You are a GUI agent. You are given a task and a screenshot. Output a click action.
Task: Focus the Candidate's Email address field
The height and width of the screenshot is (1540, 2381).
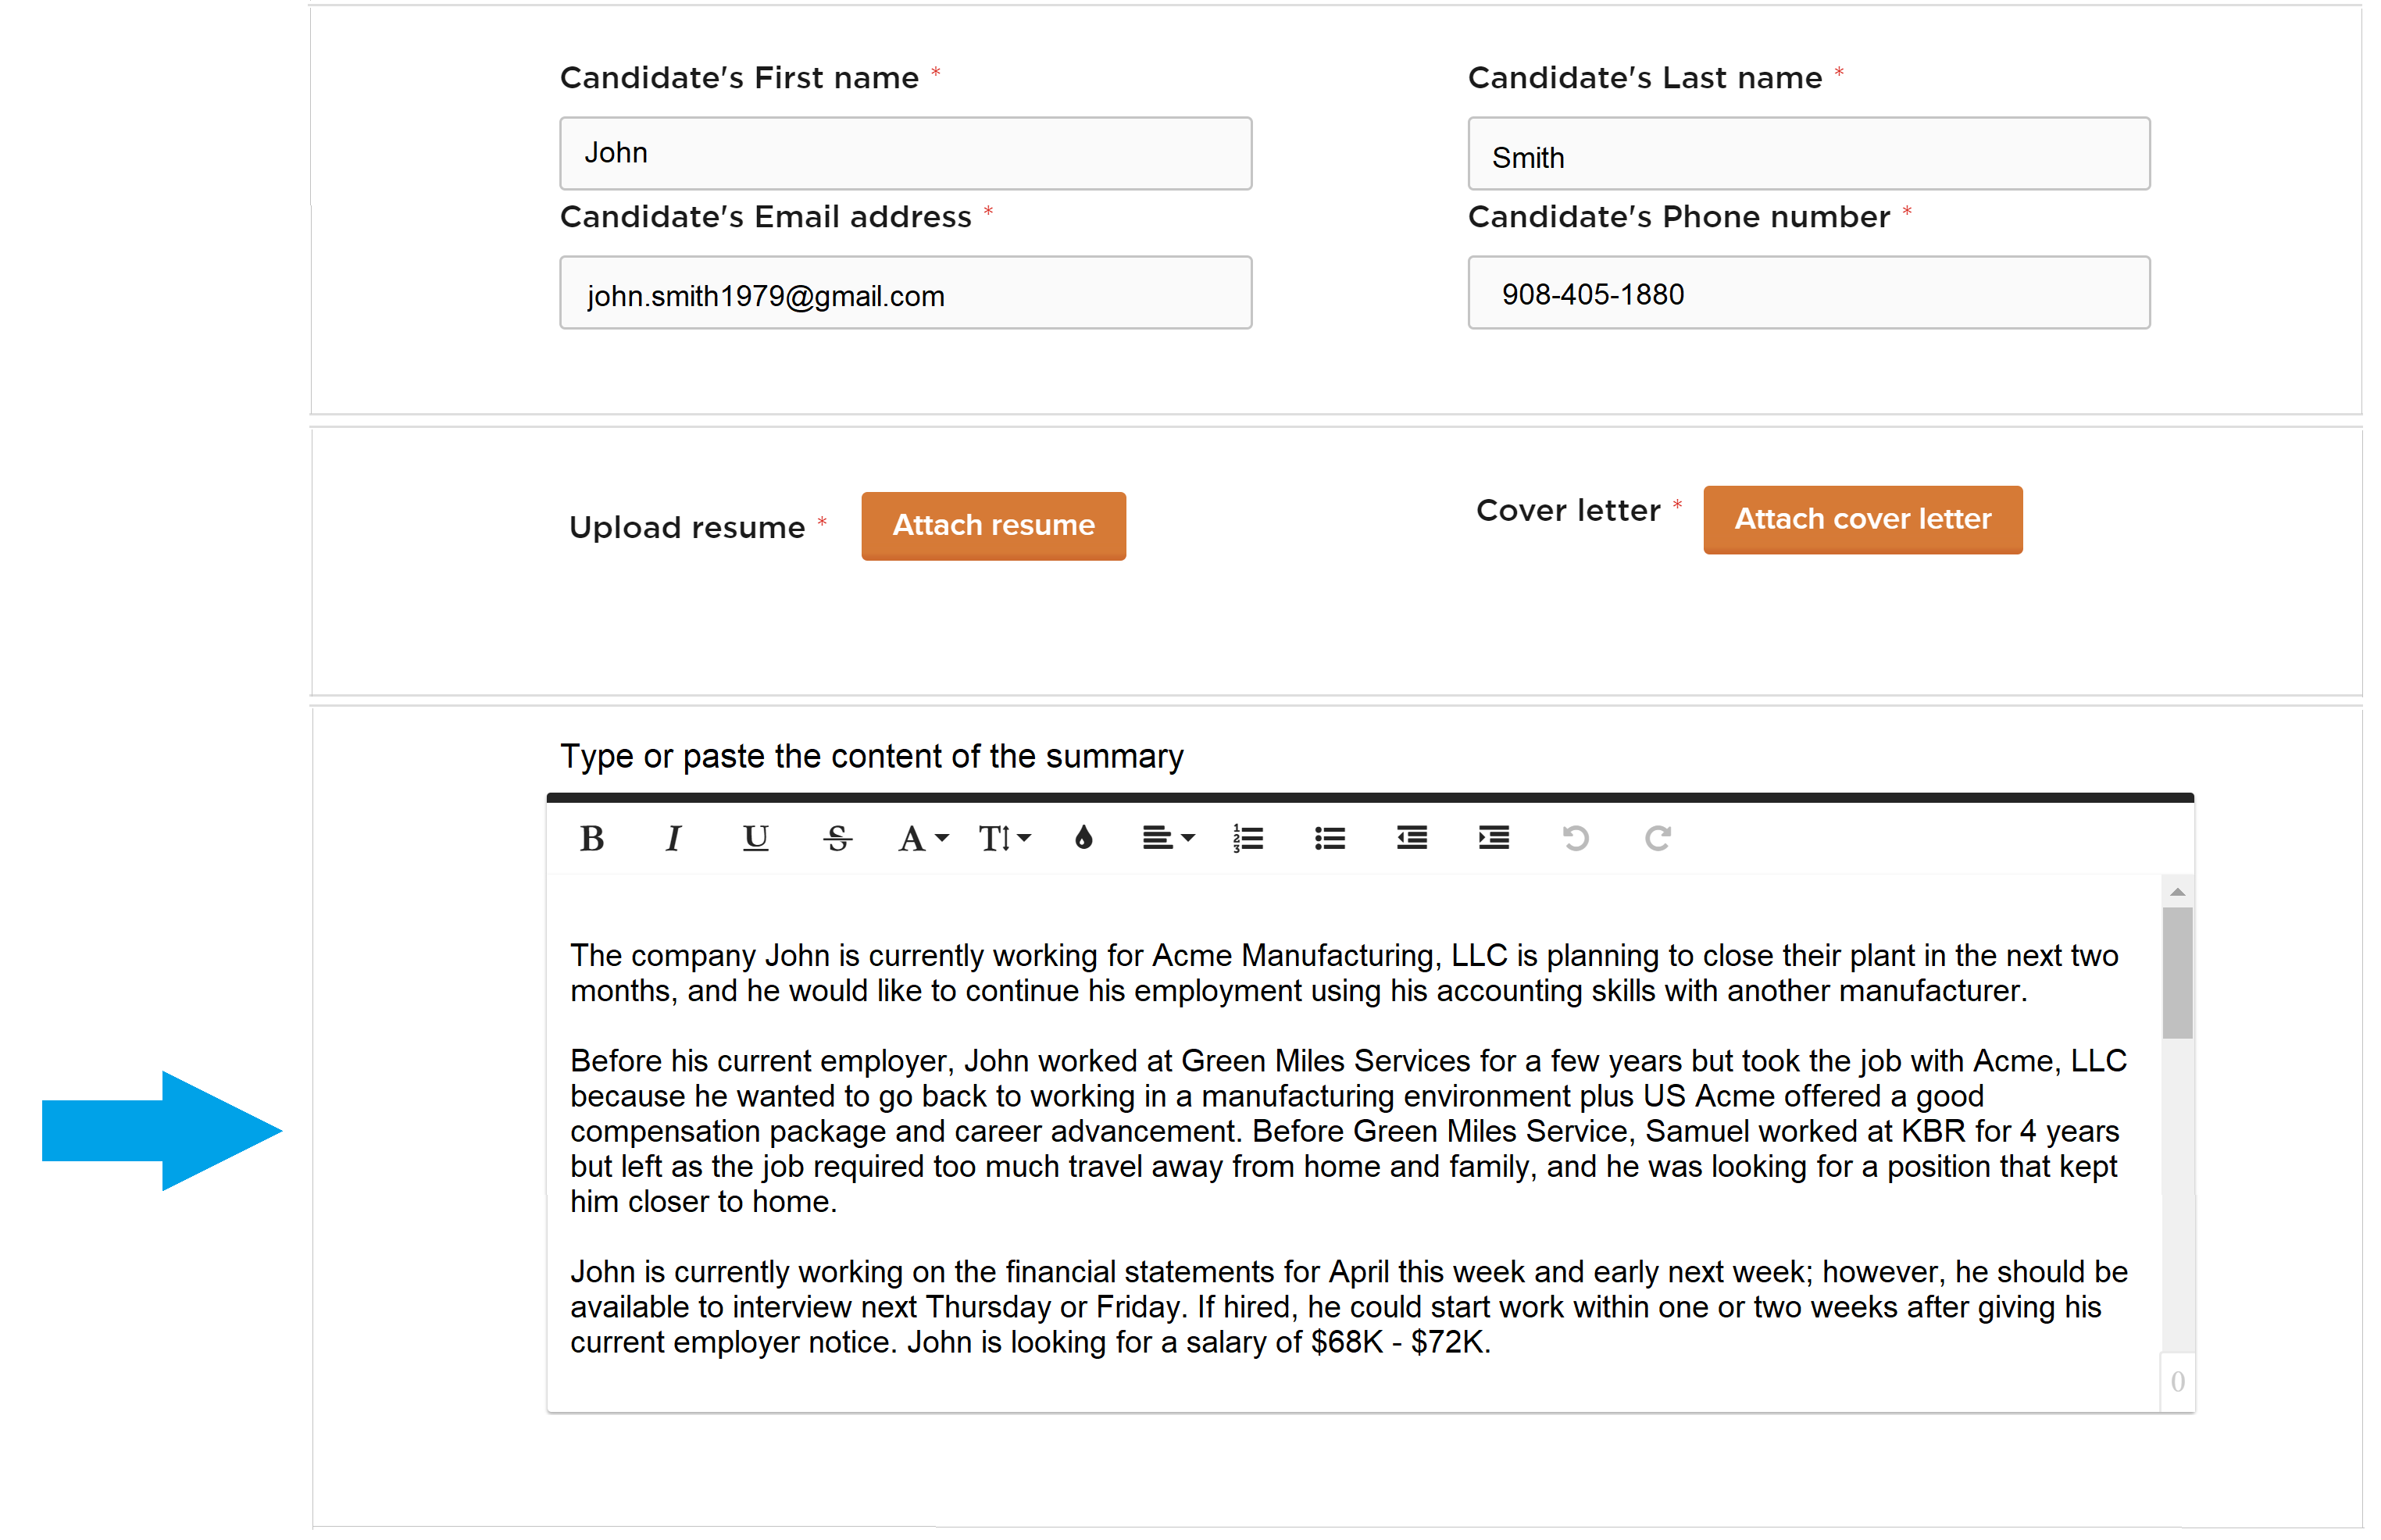(904, 293)
